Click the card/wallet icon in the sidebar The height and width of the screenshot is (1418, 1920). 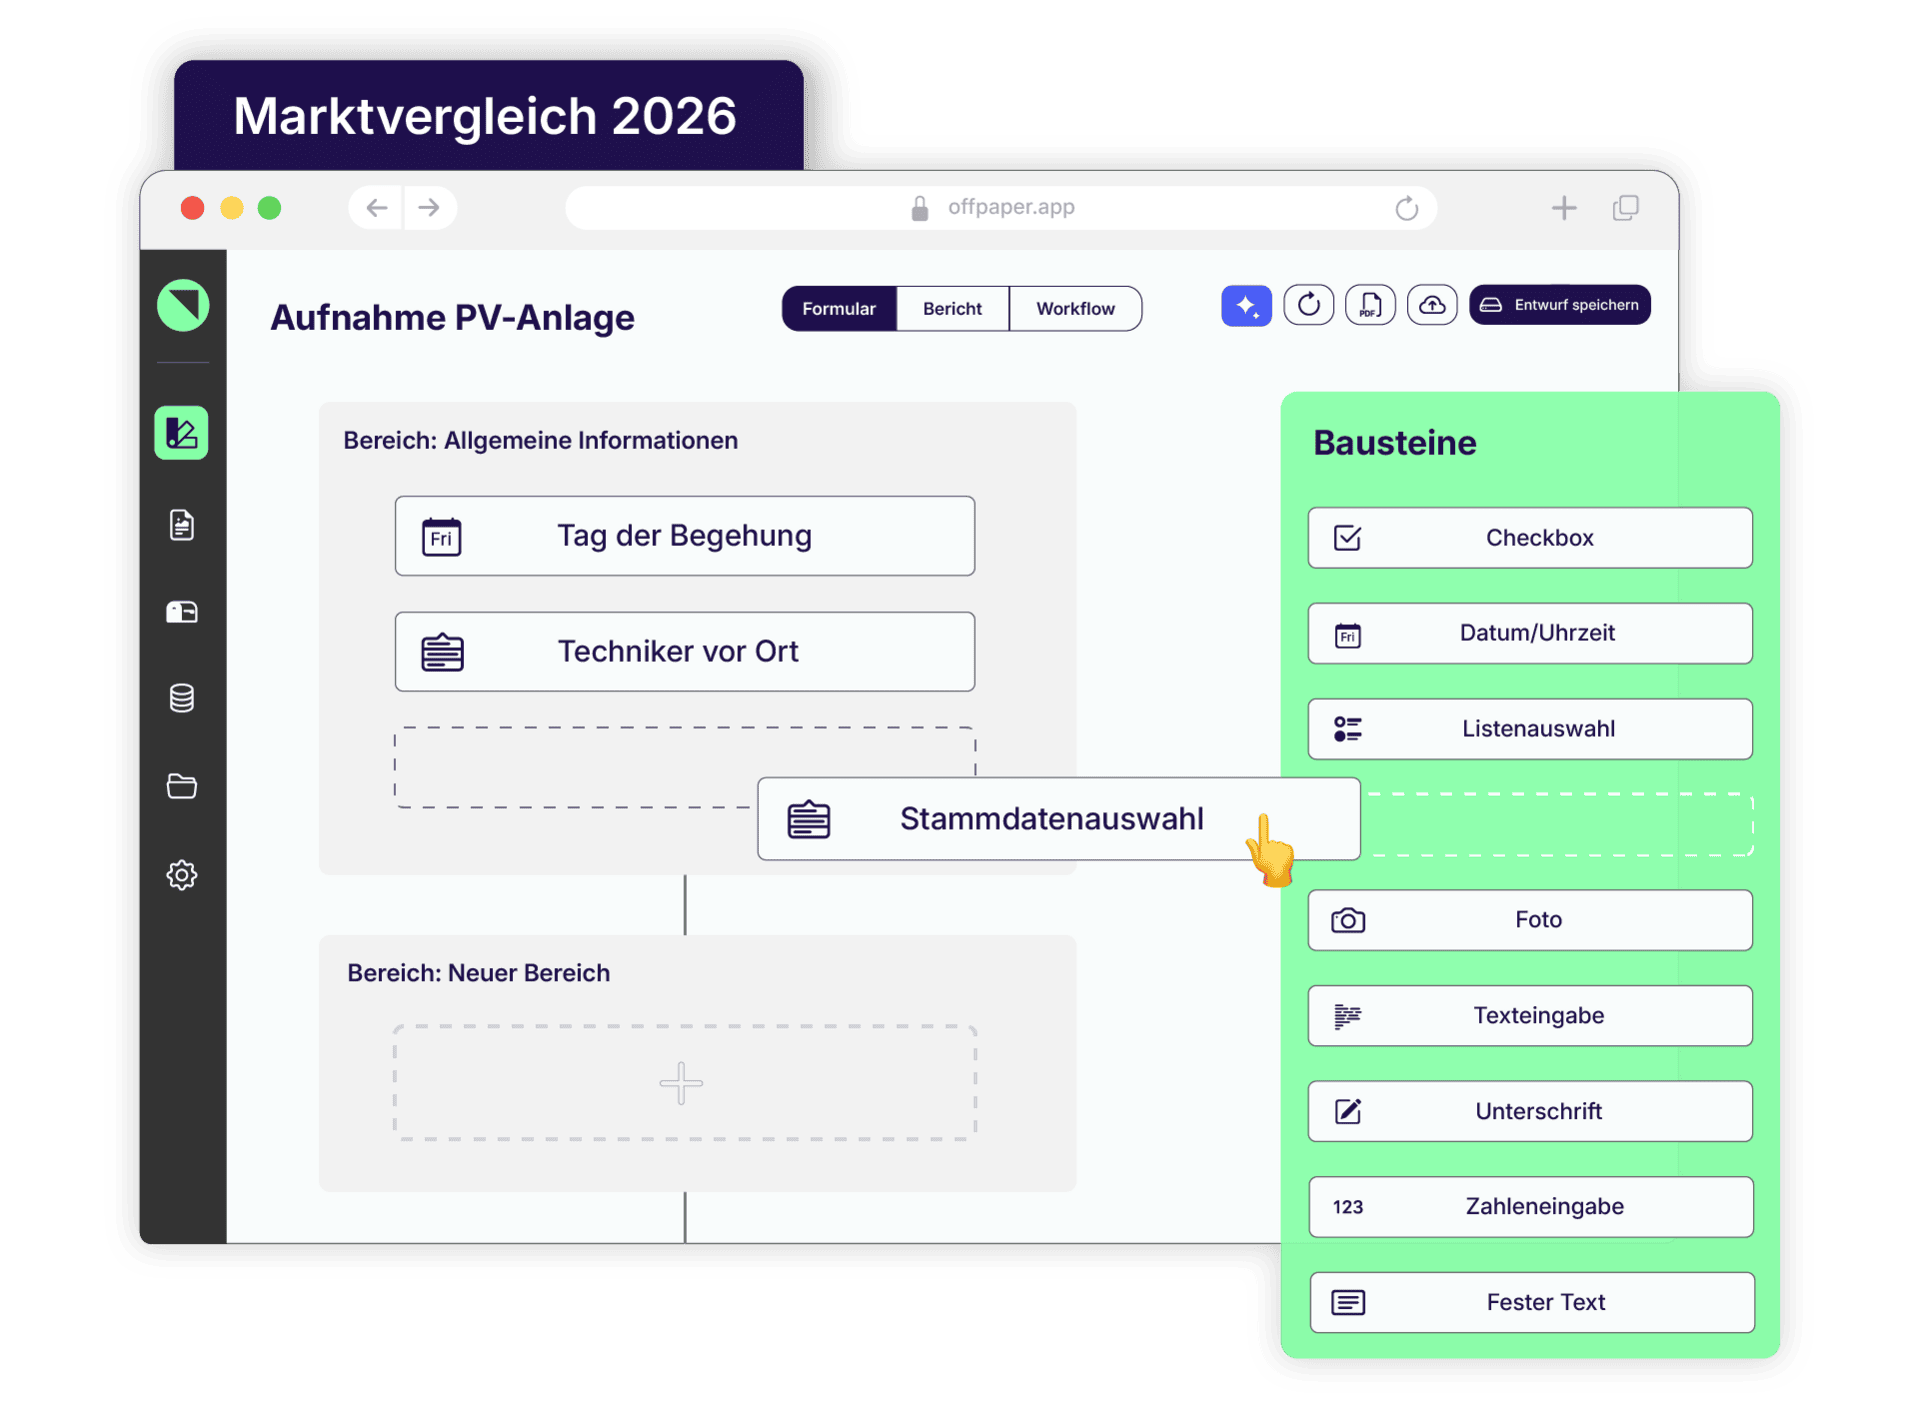point(181,612)
